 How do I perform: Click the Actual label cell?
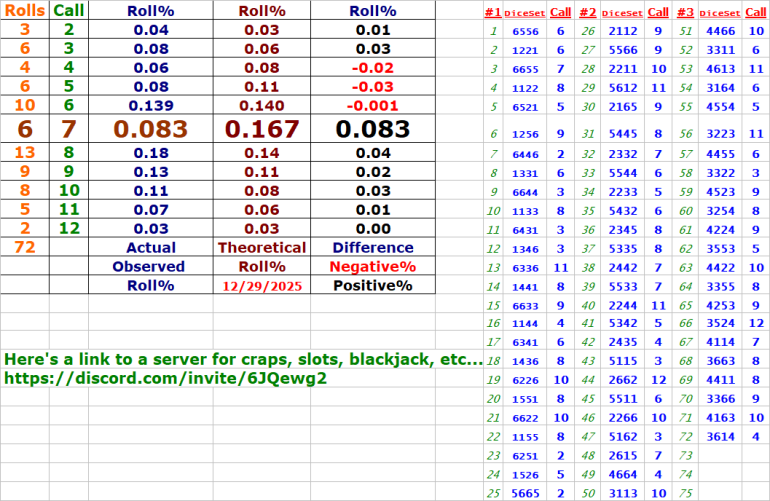[150, 247]
